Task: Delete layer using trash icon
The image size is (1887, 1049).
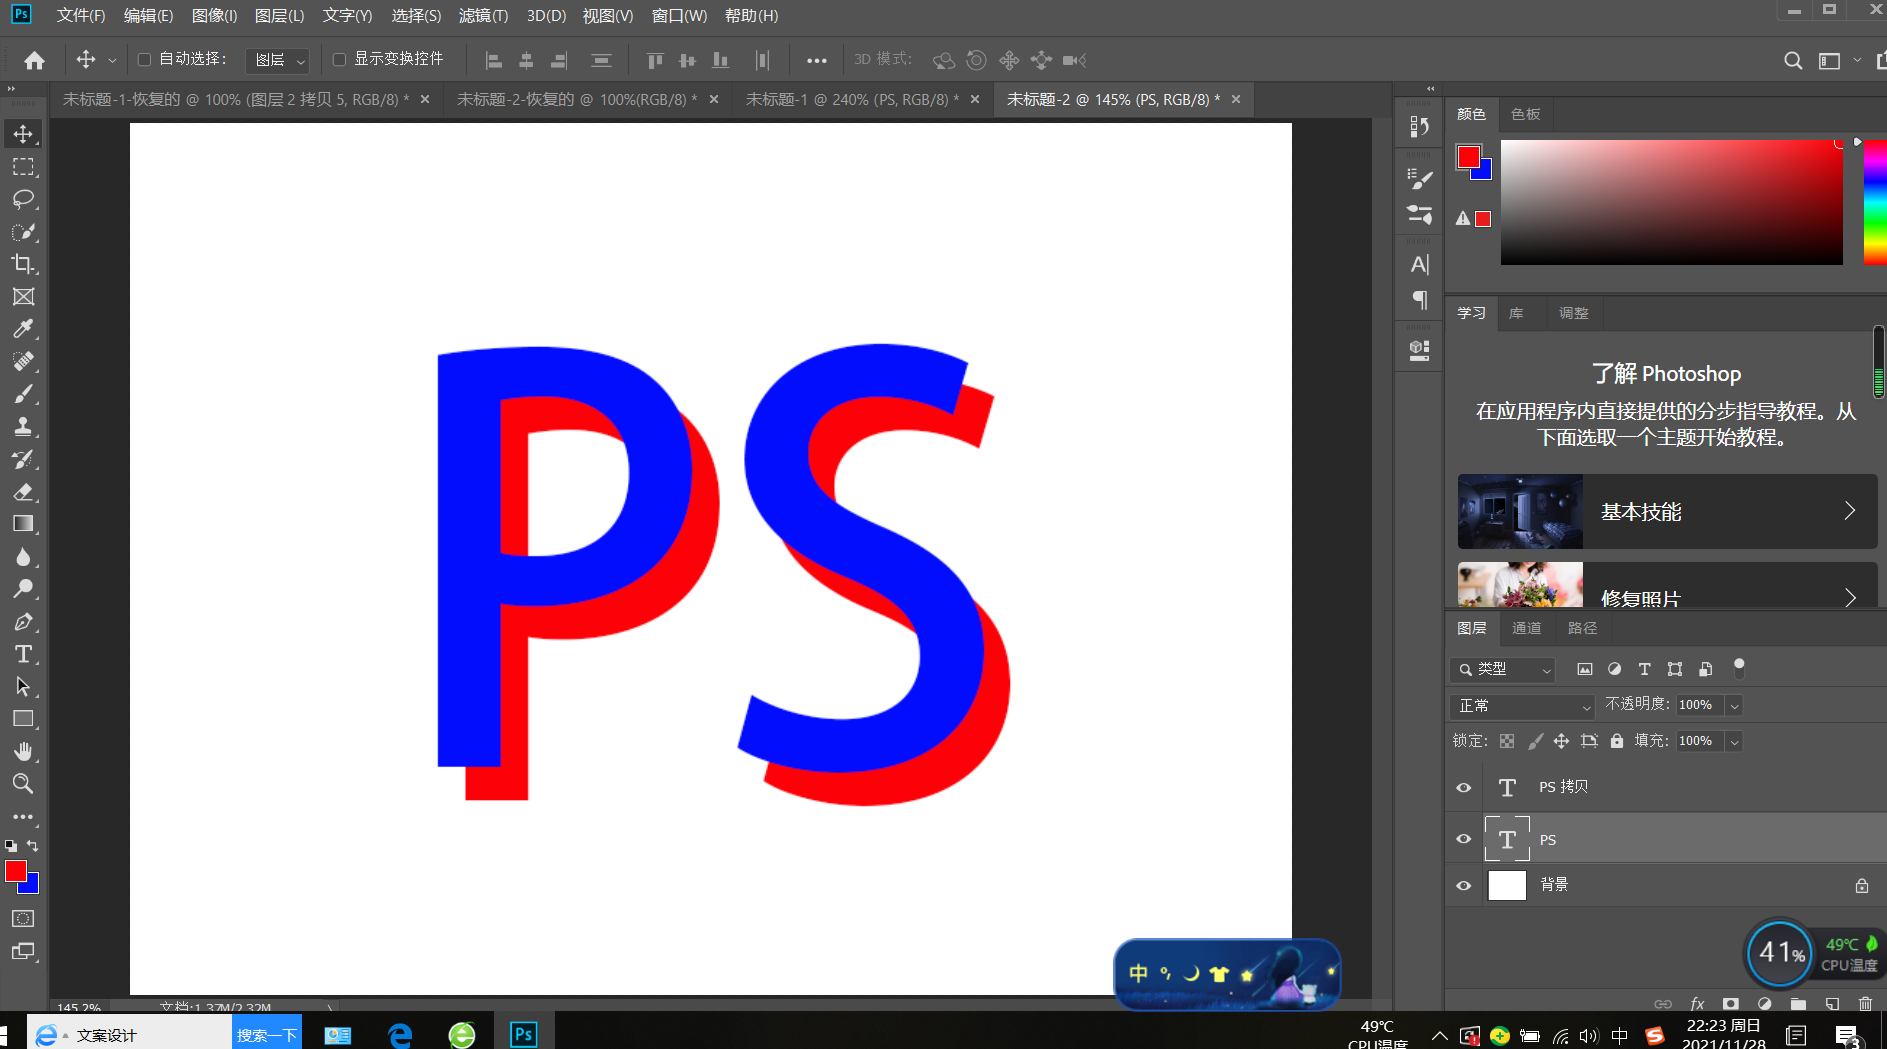Action: (1865, 1003)
